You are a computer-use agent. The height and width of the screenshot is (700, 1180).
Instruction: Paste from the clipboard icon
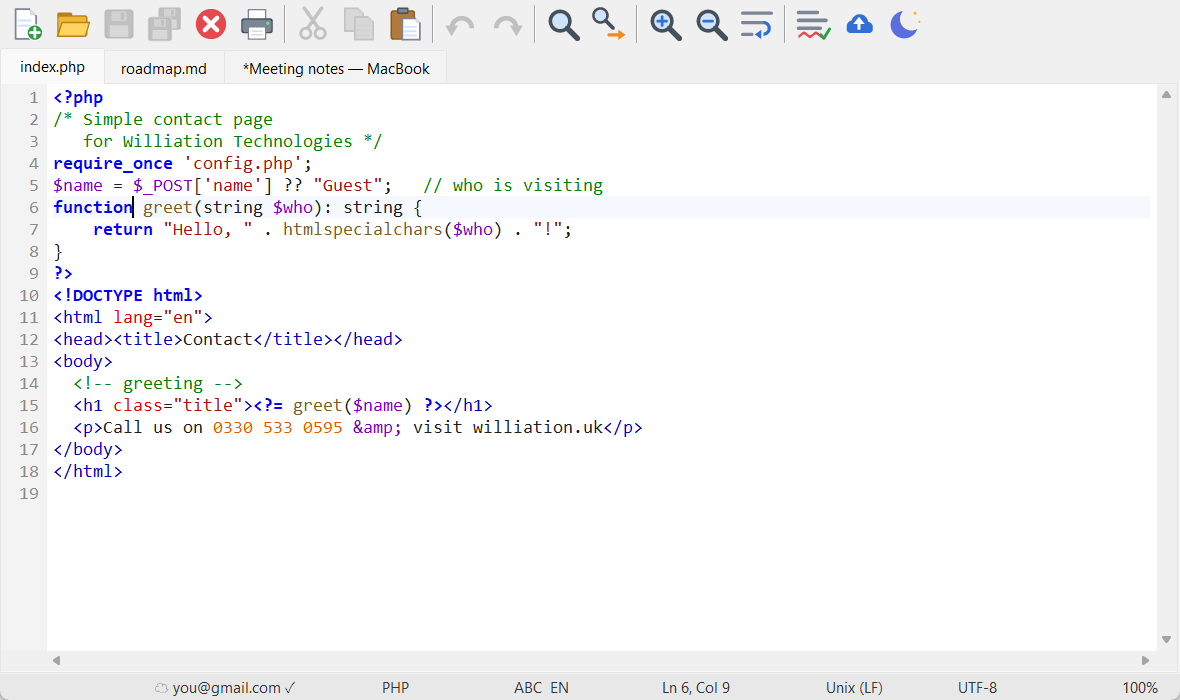click(x=405, y=24)
